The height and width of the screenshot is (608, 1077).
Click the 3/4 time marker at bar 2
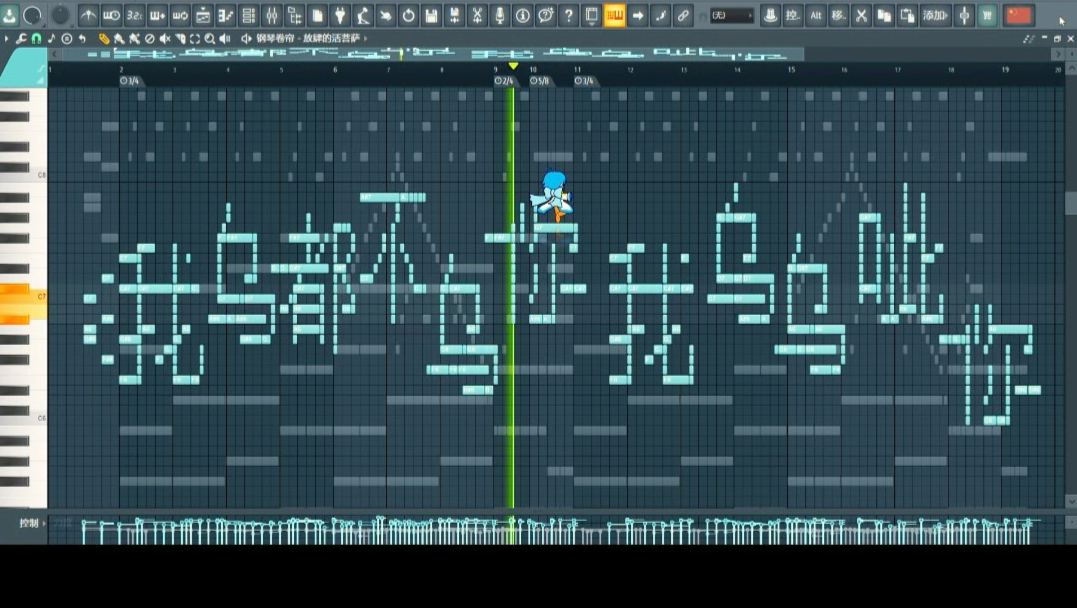point(130,81)
